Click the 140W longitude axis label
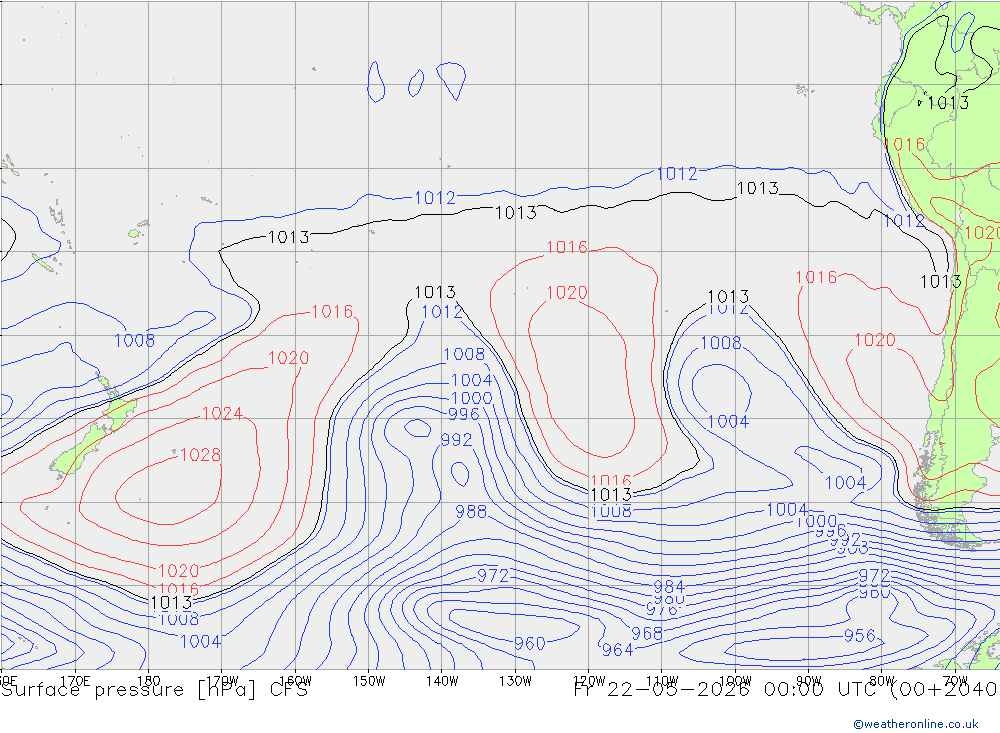Image resolution: width=1000 pixels, height=733 pixels. [442, 681]
